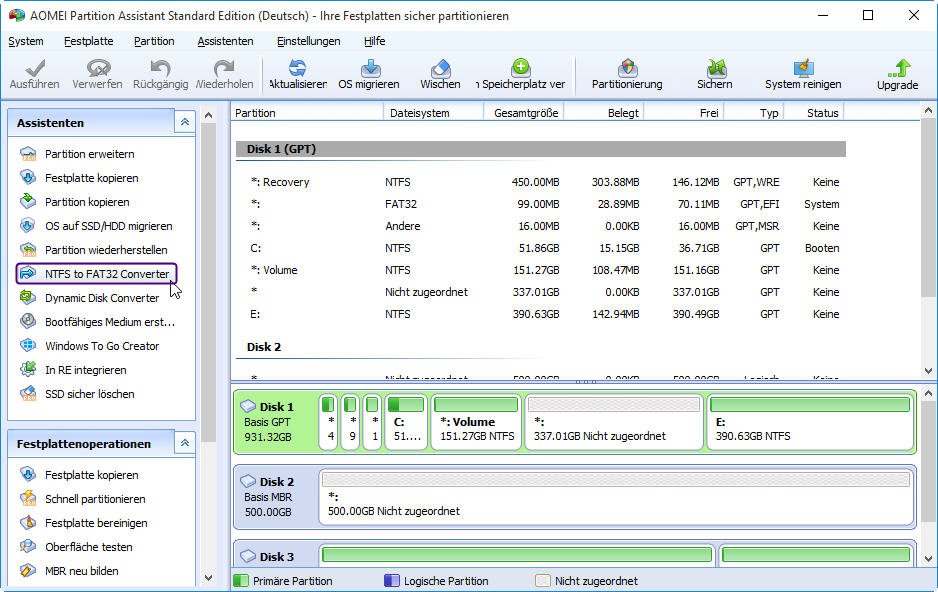938x592 pixels.
Task: Choose Festplatte bereinigen operation
Action: point(83,523)
